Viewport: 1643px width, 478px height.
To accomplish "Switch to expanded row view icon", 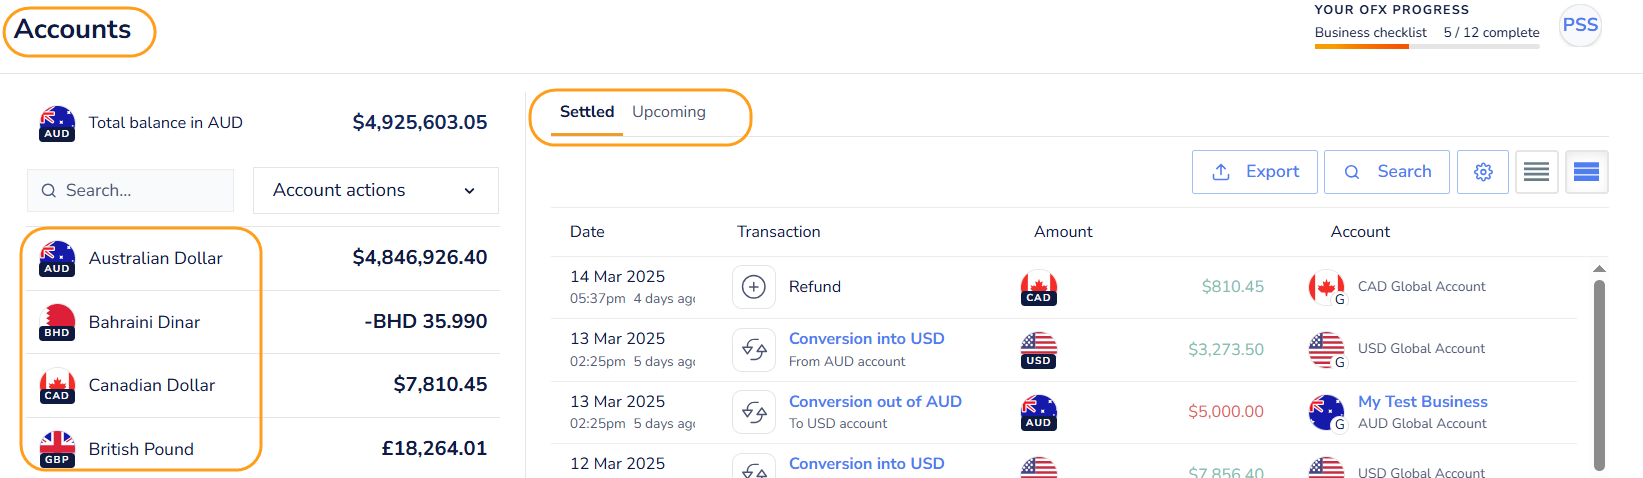I will pos(1587,172).
